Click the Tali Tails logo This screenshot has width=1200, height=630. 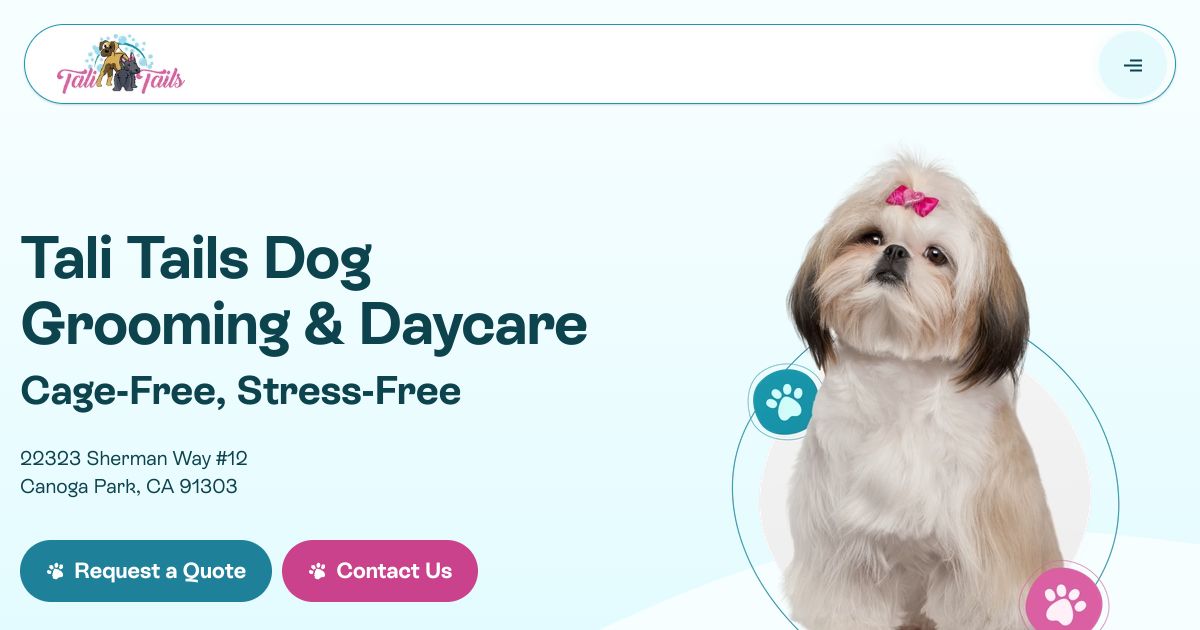click(121, 65)
